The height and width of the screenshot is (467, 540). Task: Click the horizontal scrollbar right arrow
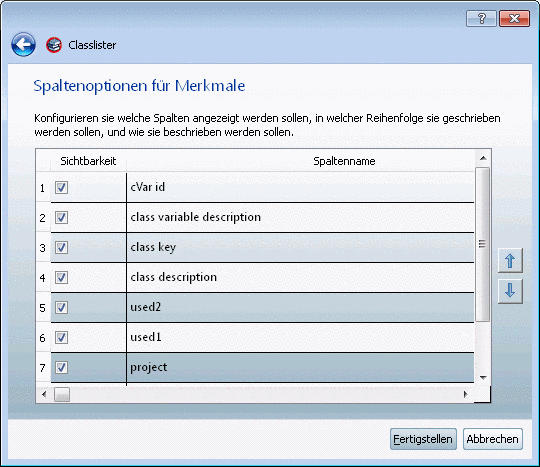(x=465, y=394)
